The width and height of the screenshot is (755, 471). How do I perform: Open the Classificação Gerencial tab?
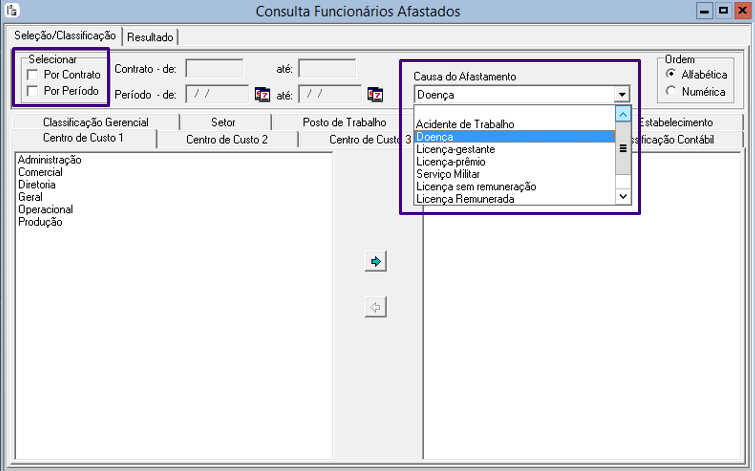click(x=95, y=122)
